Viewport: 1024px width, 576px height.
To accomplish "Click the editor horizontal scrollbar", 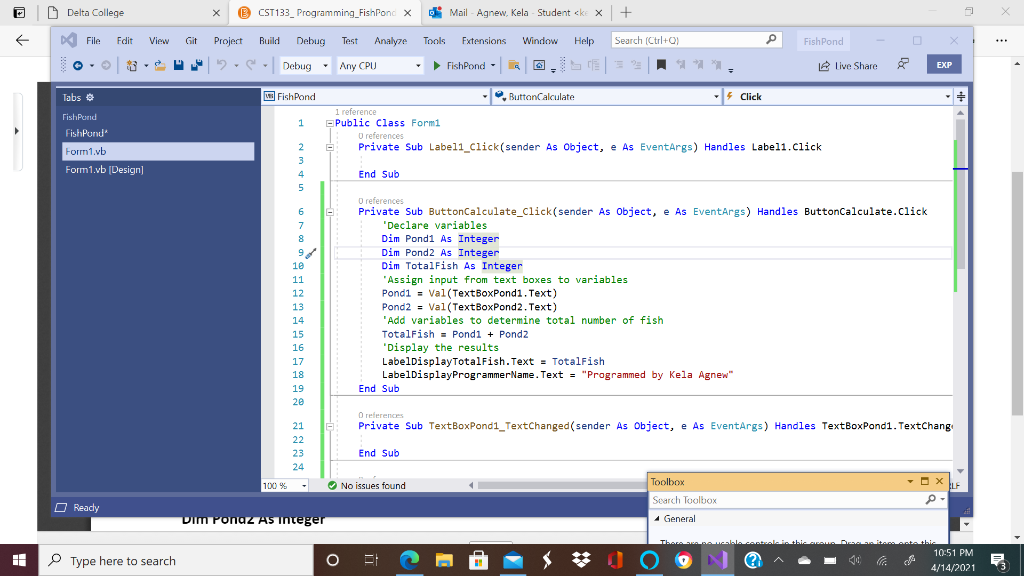I will coord(562,486).
